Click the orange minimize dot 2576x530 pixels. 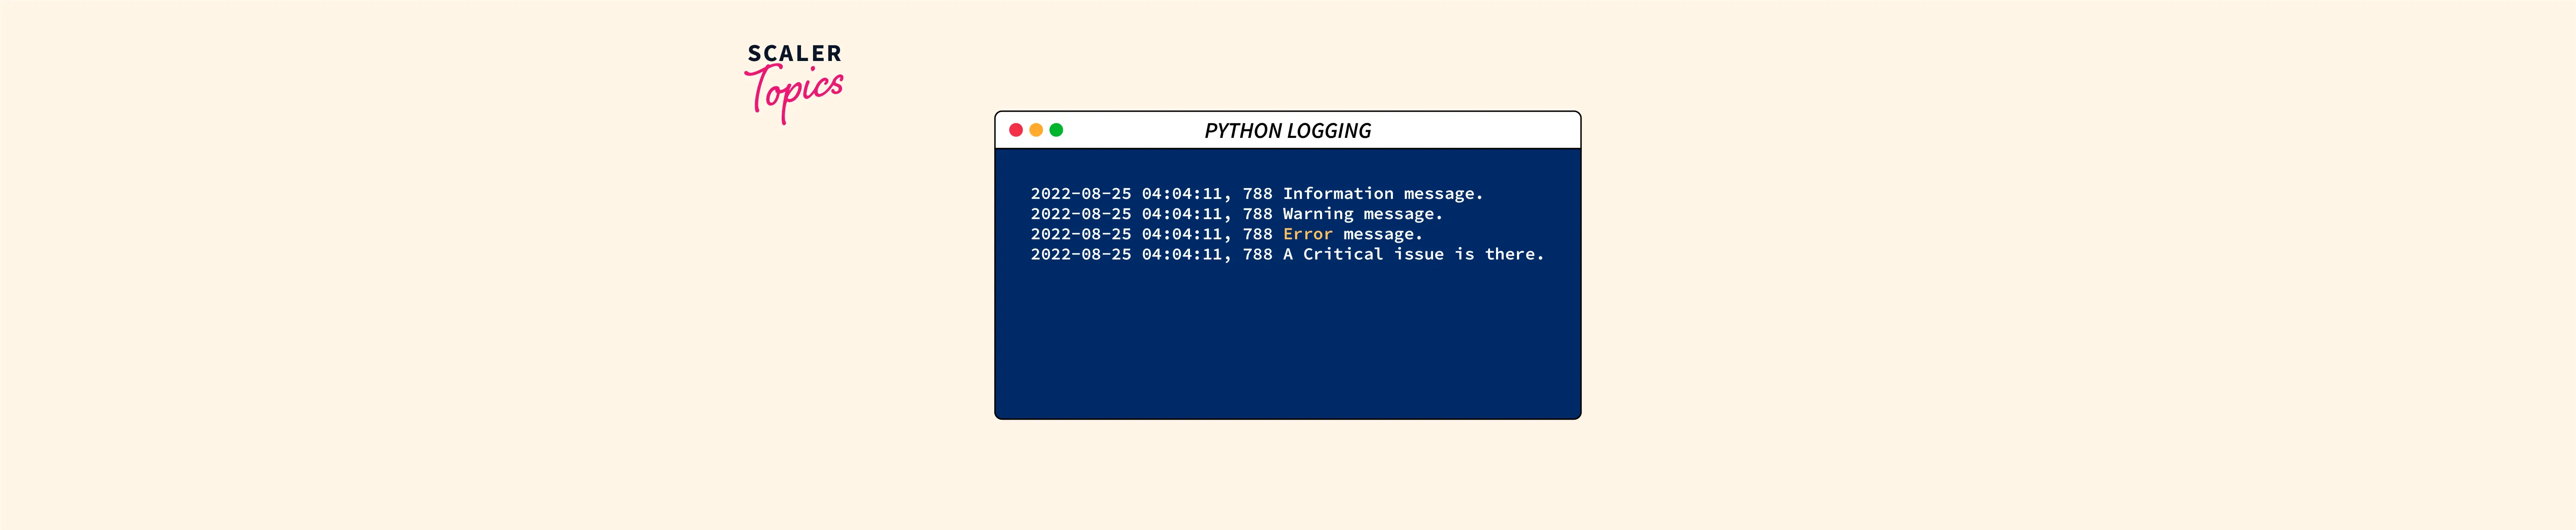coord(1036,130)
